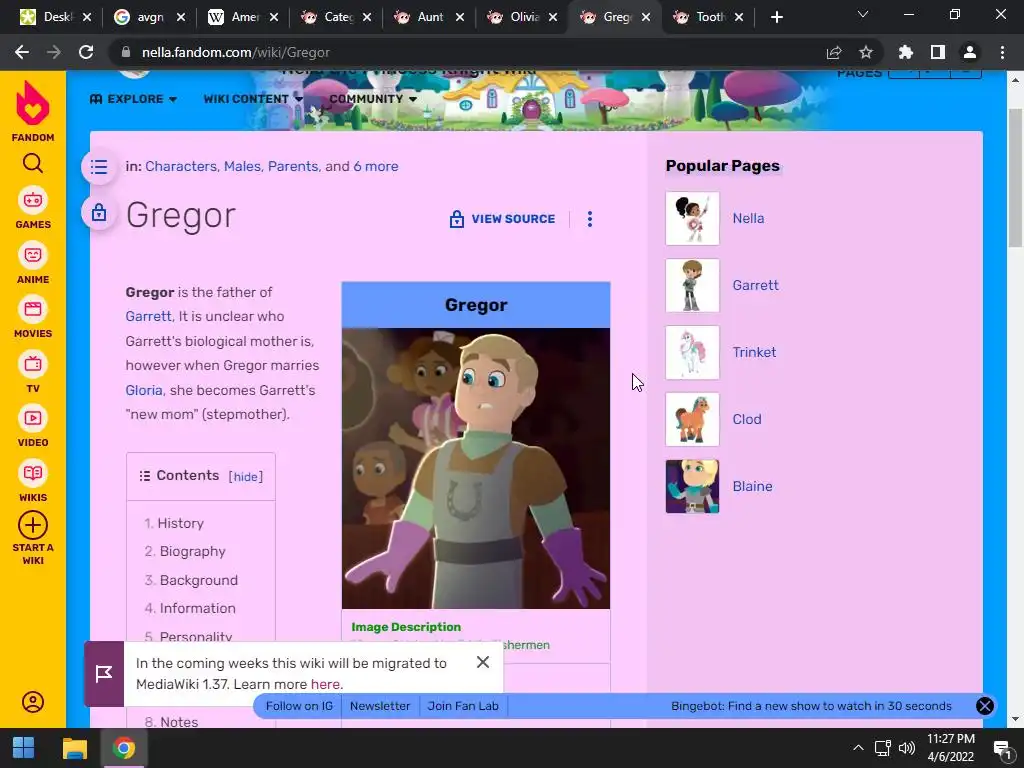Open a new browser tab
Image resolution: width=1024 pixels, height=768 pixels.
pos(776,17)
